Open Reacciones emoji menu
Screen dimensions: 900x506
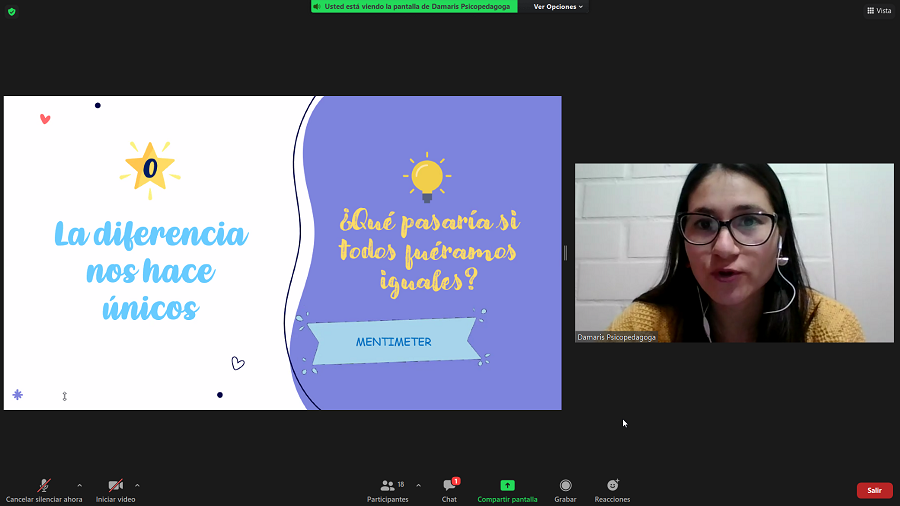[612, 491]
